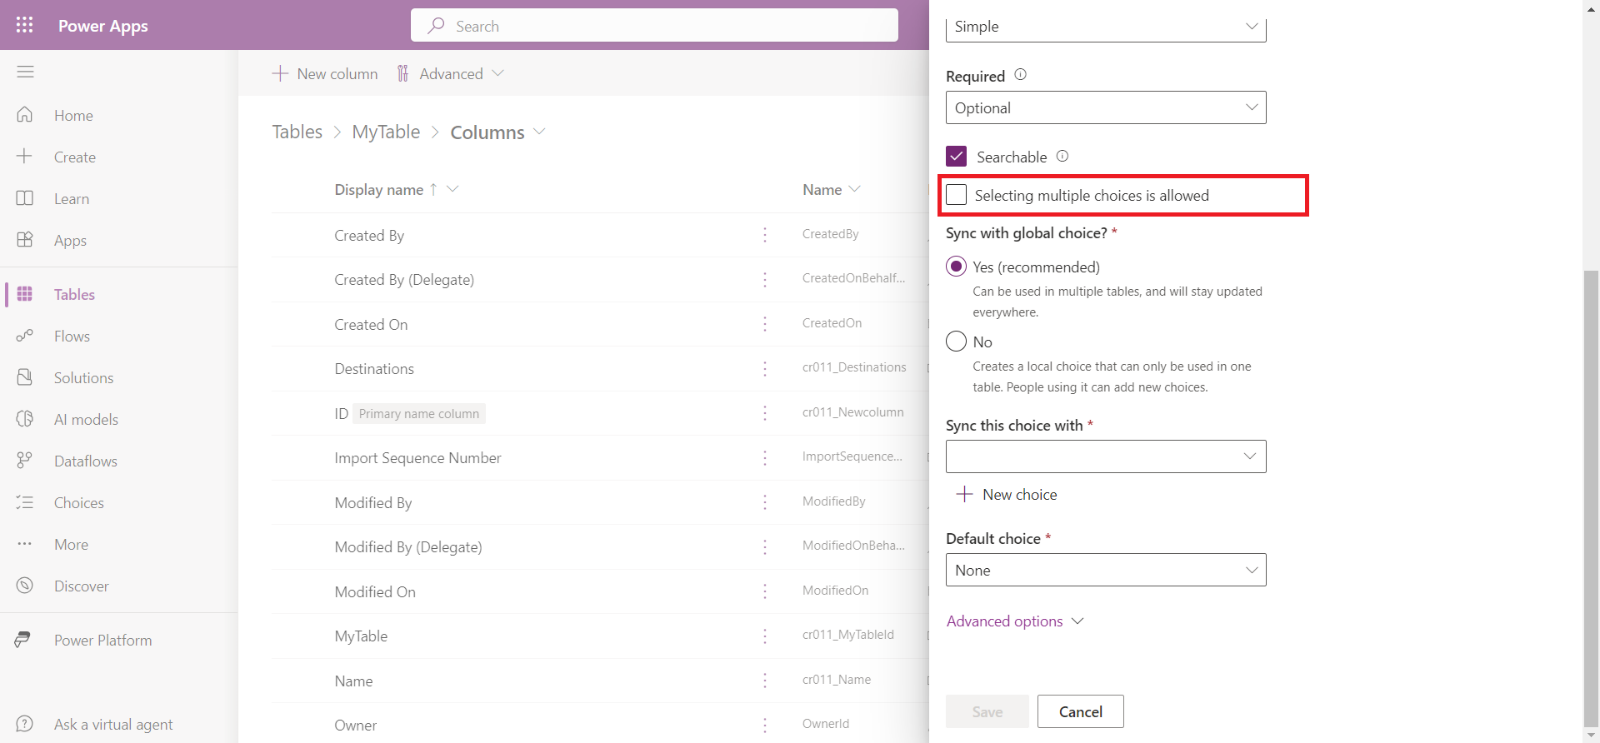Screen dimensions: 1600x743
Task: Go to Home in sidebar
Action: (x=74, y=116)
